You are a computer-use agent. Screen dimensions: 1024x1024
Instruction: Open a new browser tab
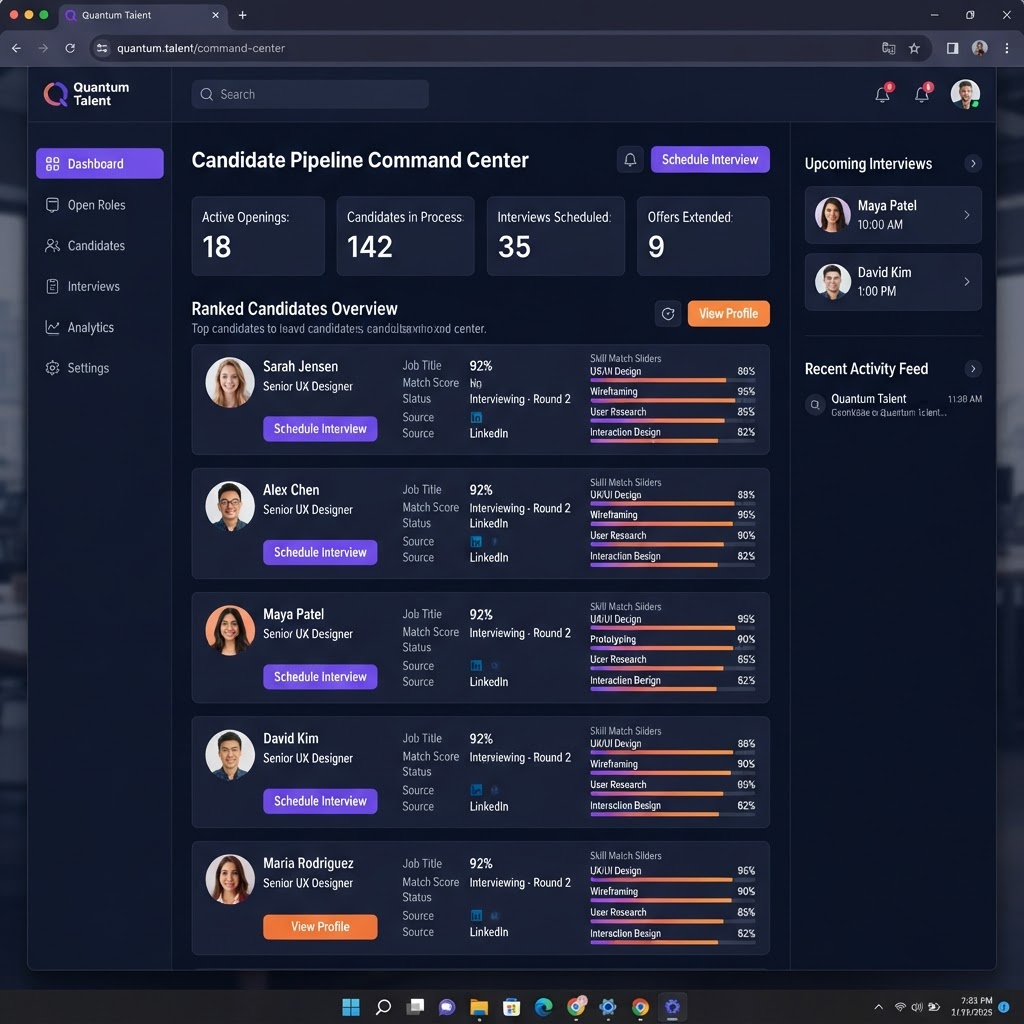click(242, 15)
